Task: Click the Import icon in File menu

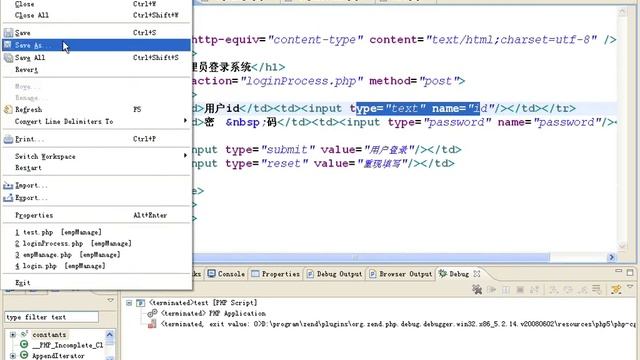Action: coord(8,186)
